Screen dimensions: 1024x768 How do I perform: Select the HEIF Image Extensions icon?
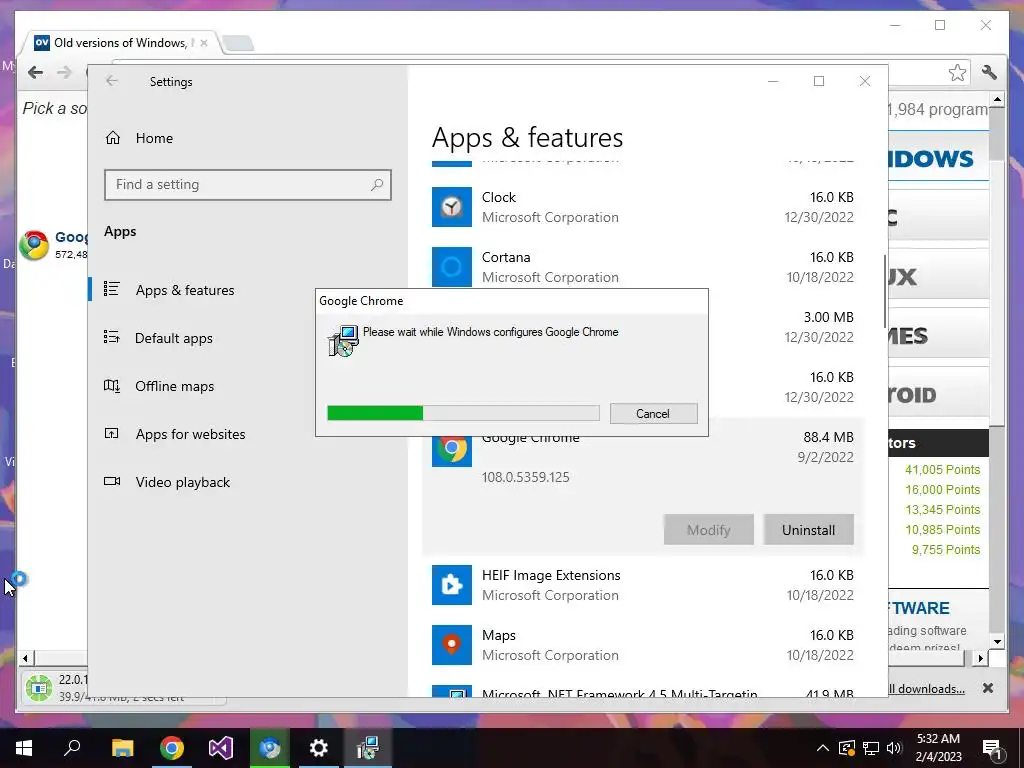tap(451, 585)
